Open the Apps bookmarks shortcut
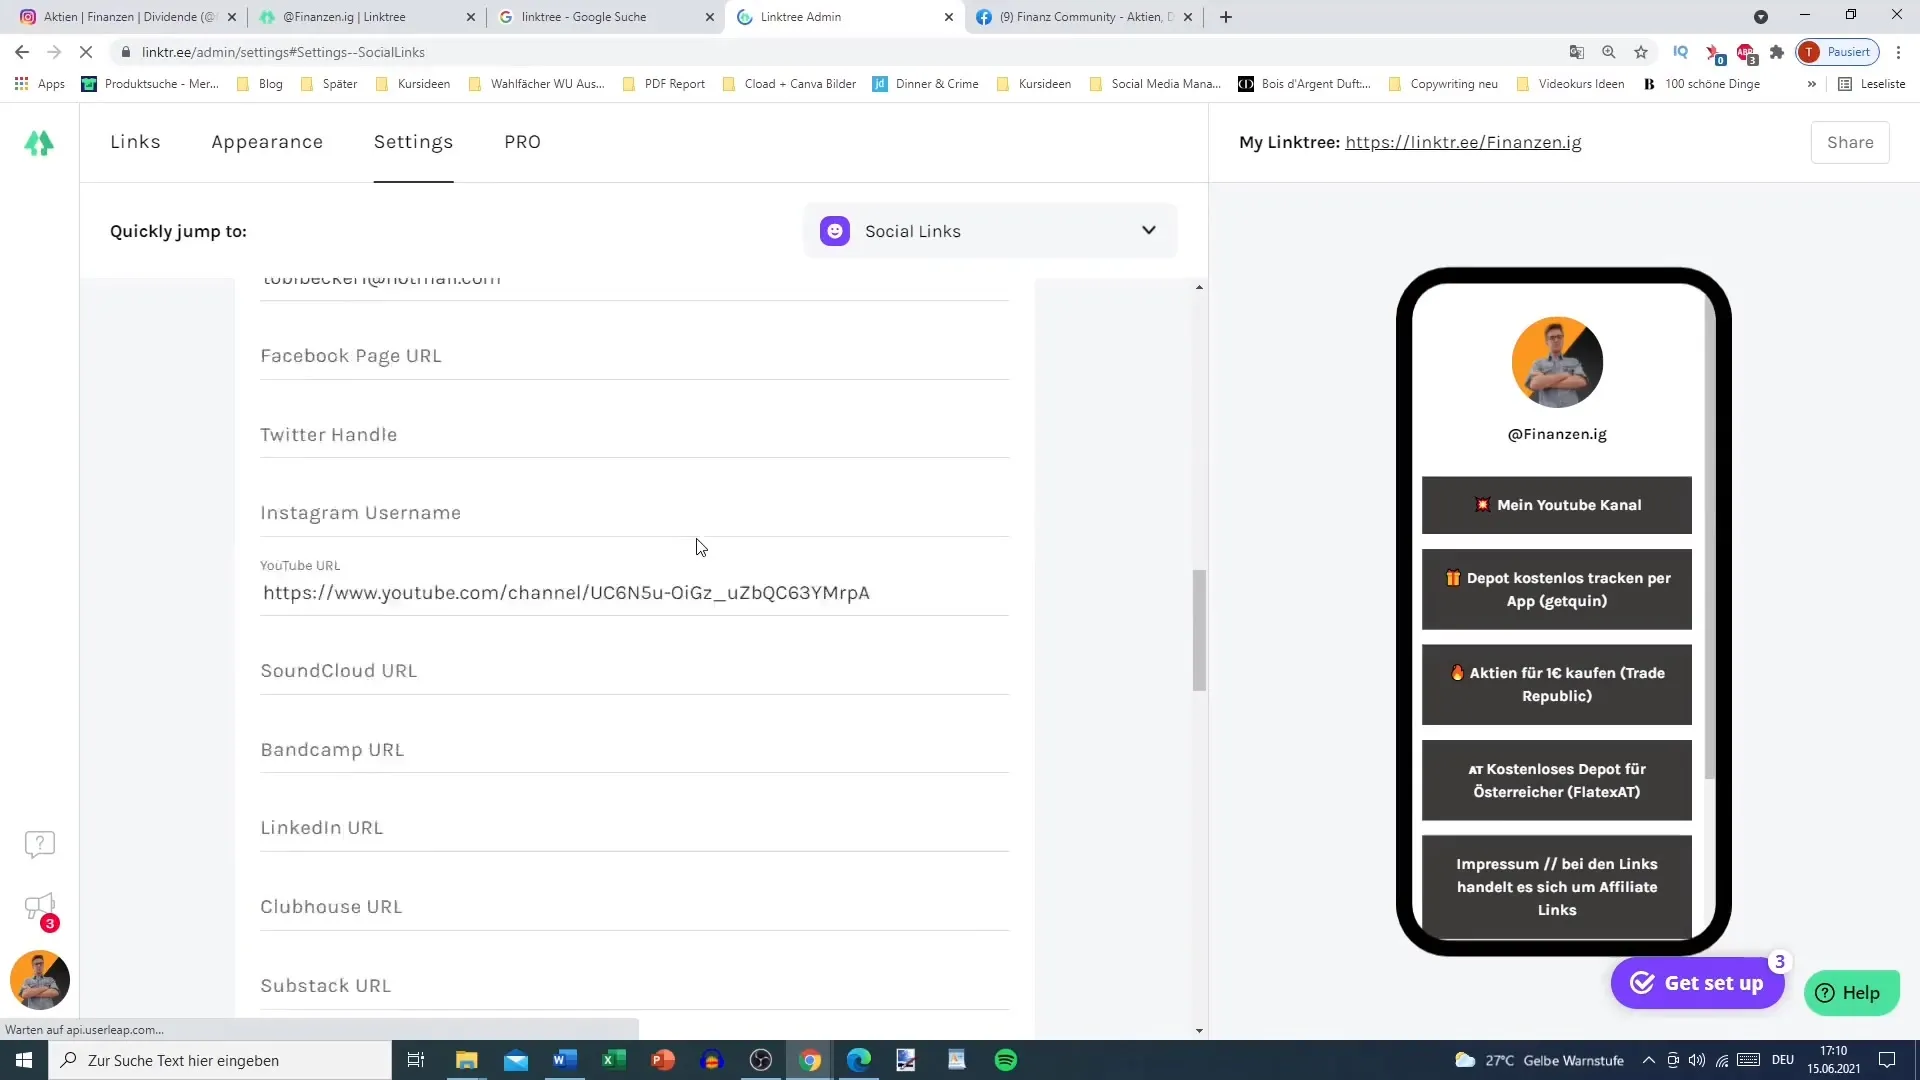 coord(40,84)
